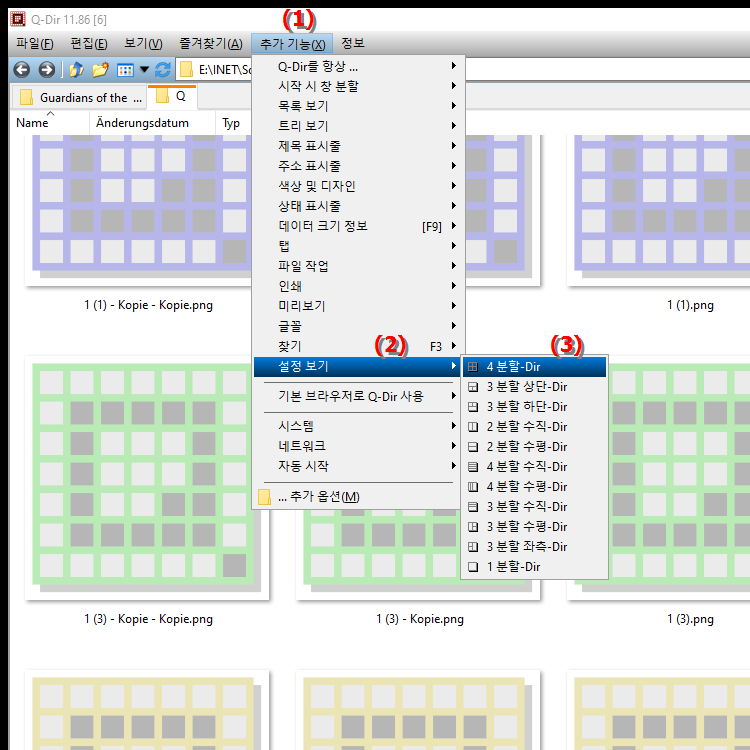
Task: Open the 즐겨찾기(A) menu
Action: tap(210, 44)
